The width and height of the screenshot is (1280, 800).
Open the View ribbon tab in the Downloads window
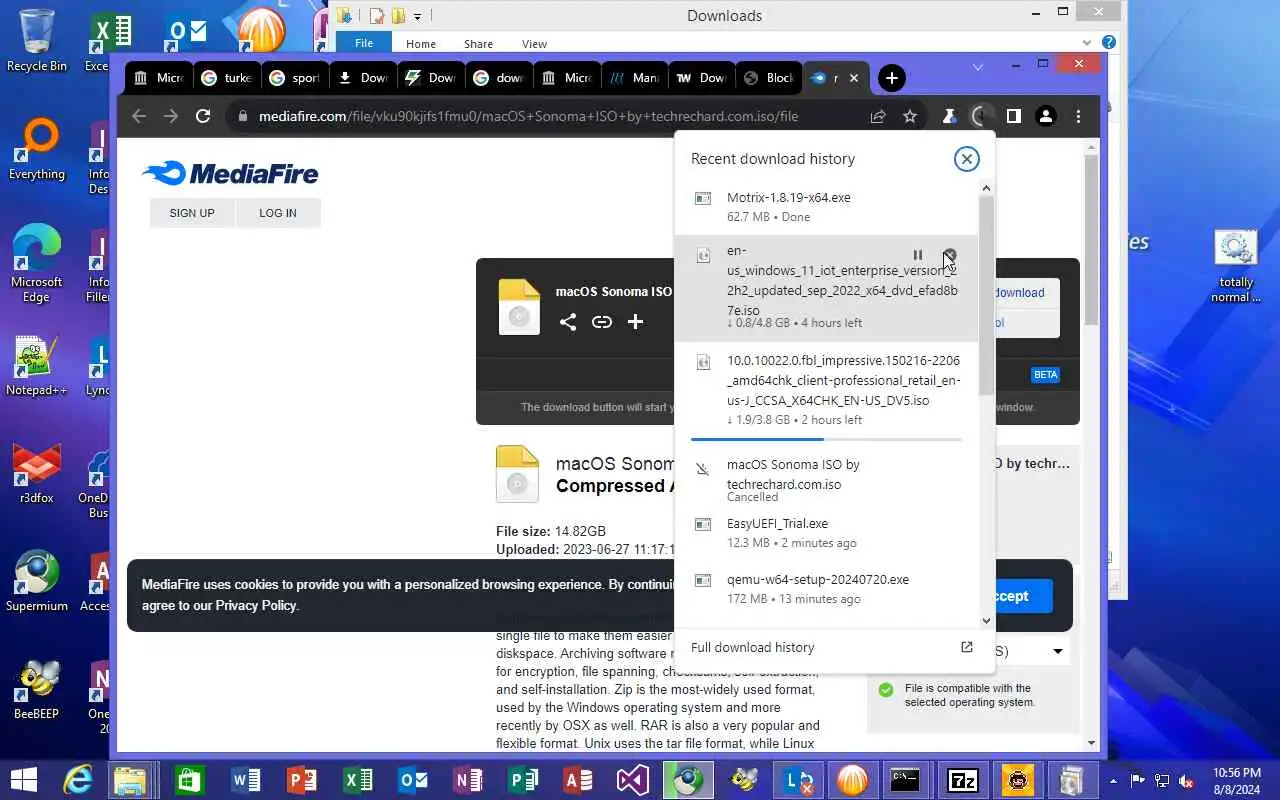[534, 44]
